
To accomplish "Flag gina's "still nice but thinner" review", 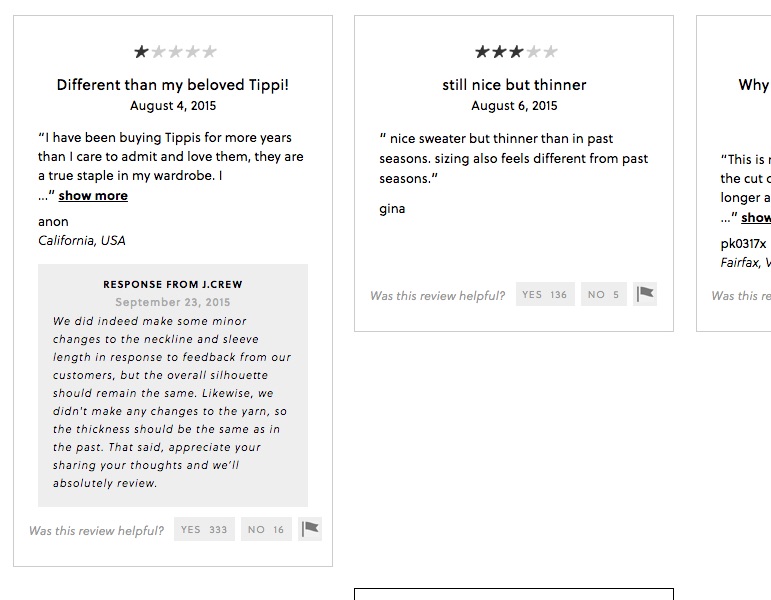I will [x=645, y=294].
